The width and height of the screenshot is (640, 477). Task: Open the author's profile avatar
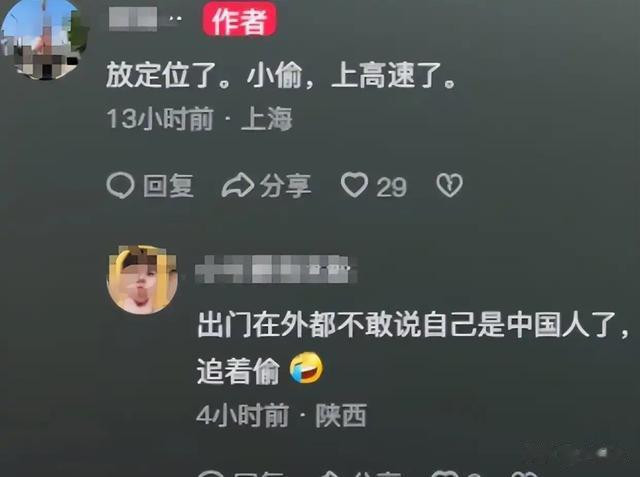coord(43,39)
